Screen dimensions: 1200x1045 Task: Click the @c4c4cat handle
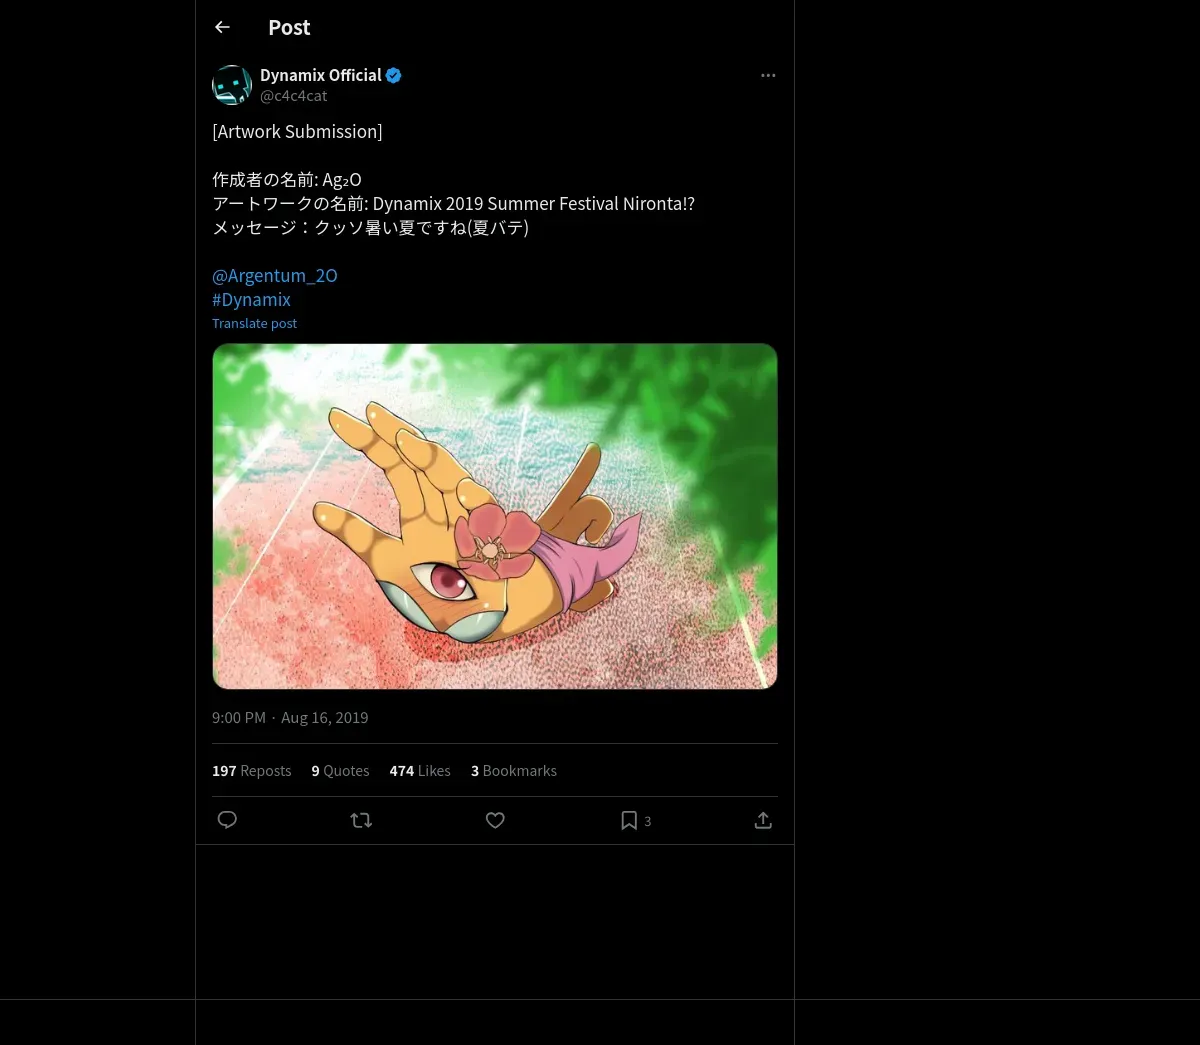pos(294,96)
